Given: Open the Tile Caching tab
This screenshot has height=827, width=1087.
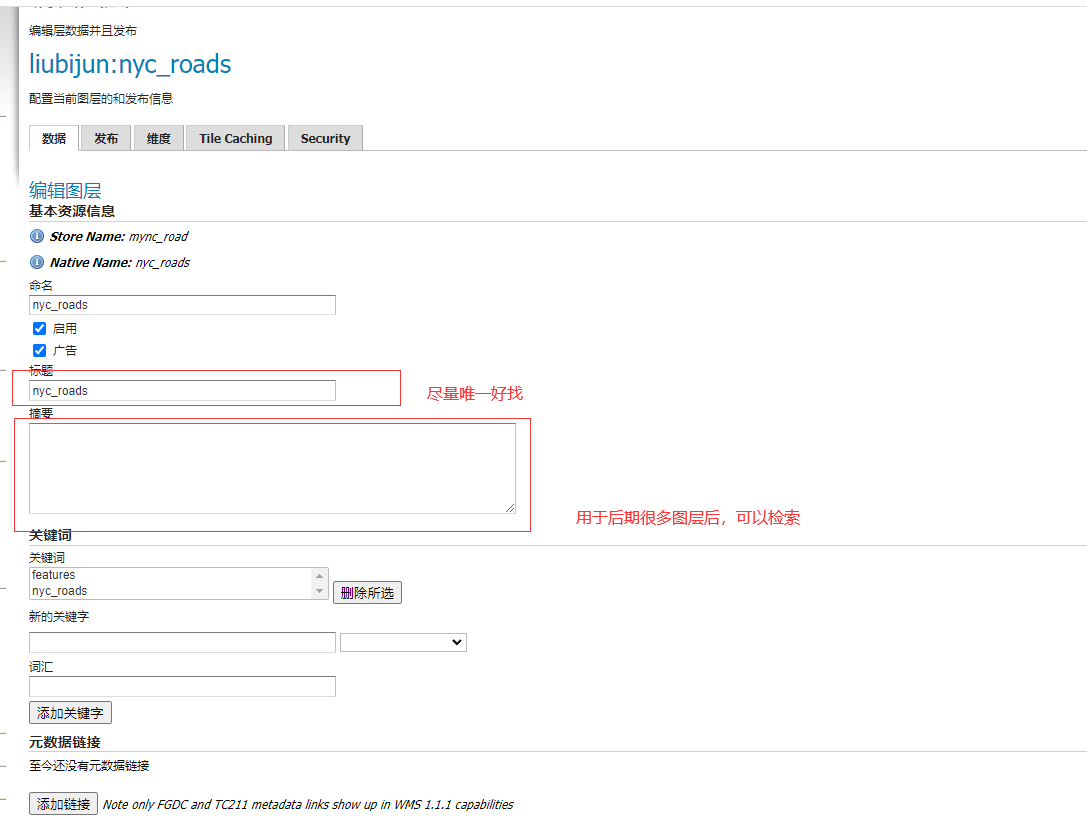Looking at the screenshot, I should click(236, 139).
